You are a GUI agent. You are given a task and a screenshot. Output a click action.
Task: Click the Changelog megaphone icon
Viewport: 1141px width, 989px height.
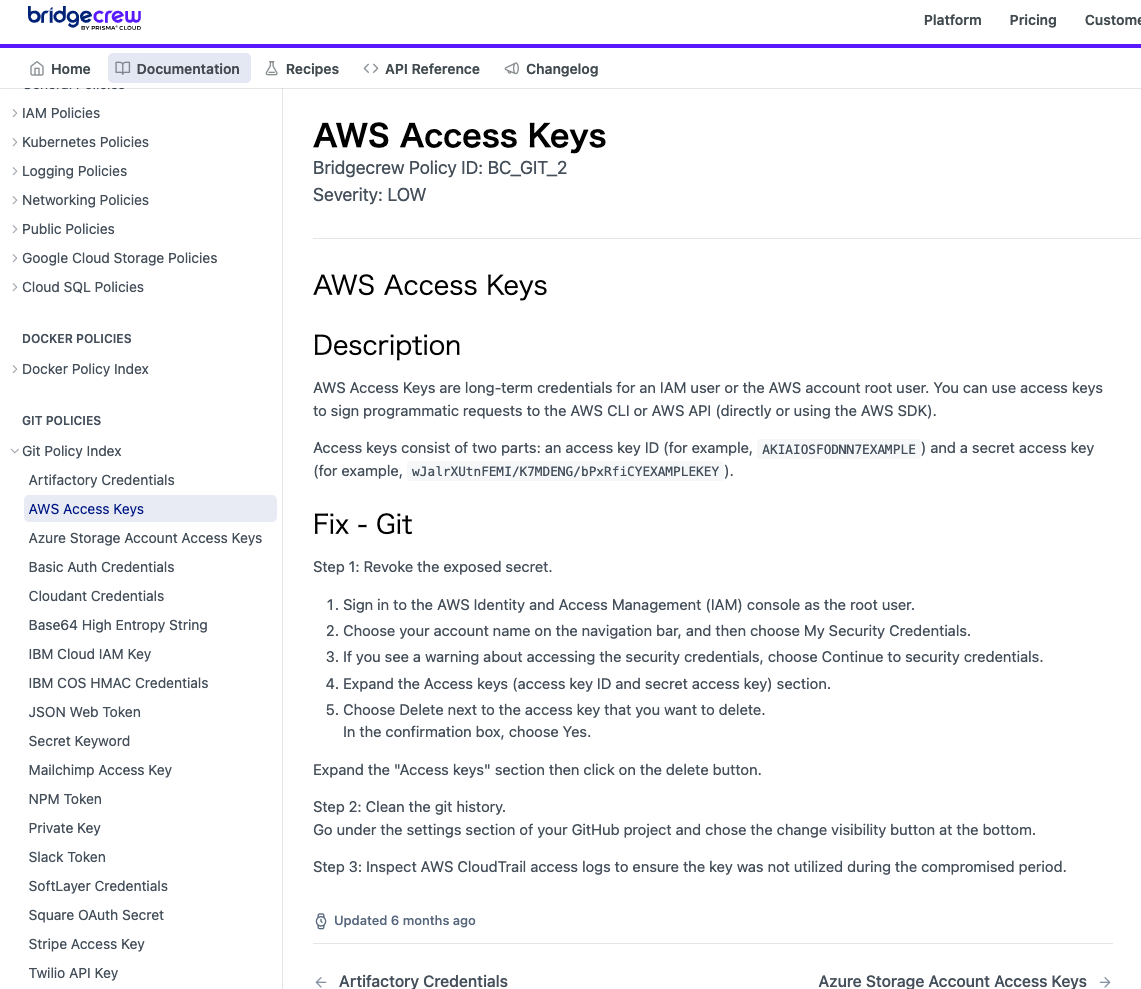coord(512,68)
